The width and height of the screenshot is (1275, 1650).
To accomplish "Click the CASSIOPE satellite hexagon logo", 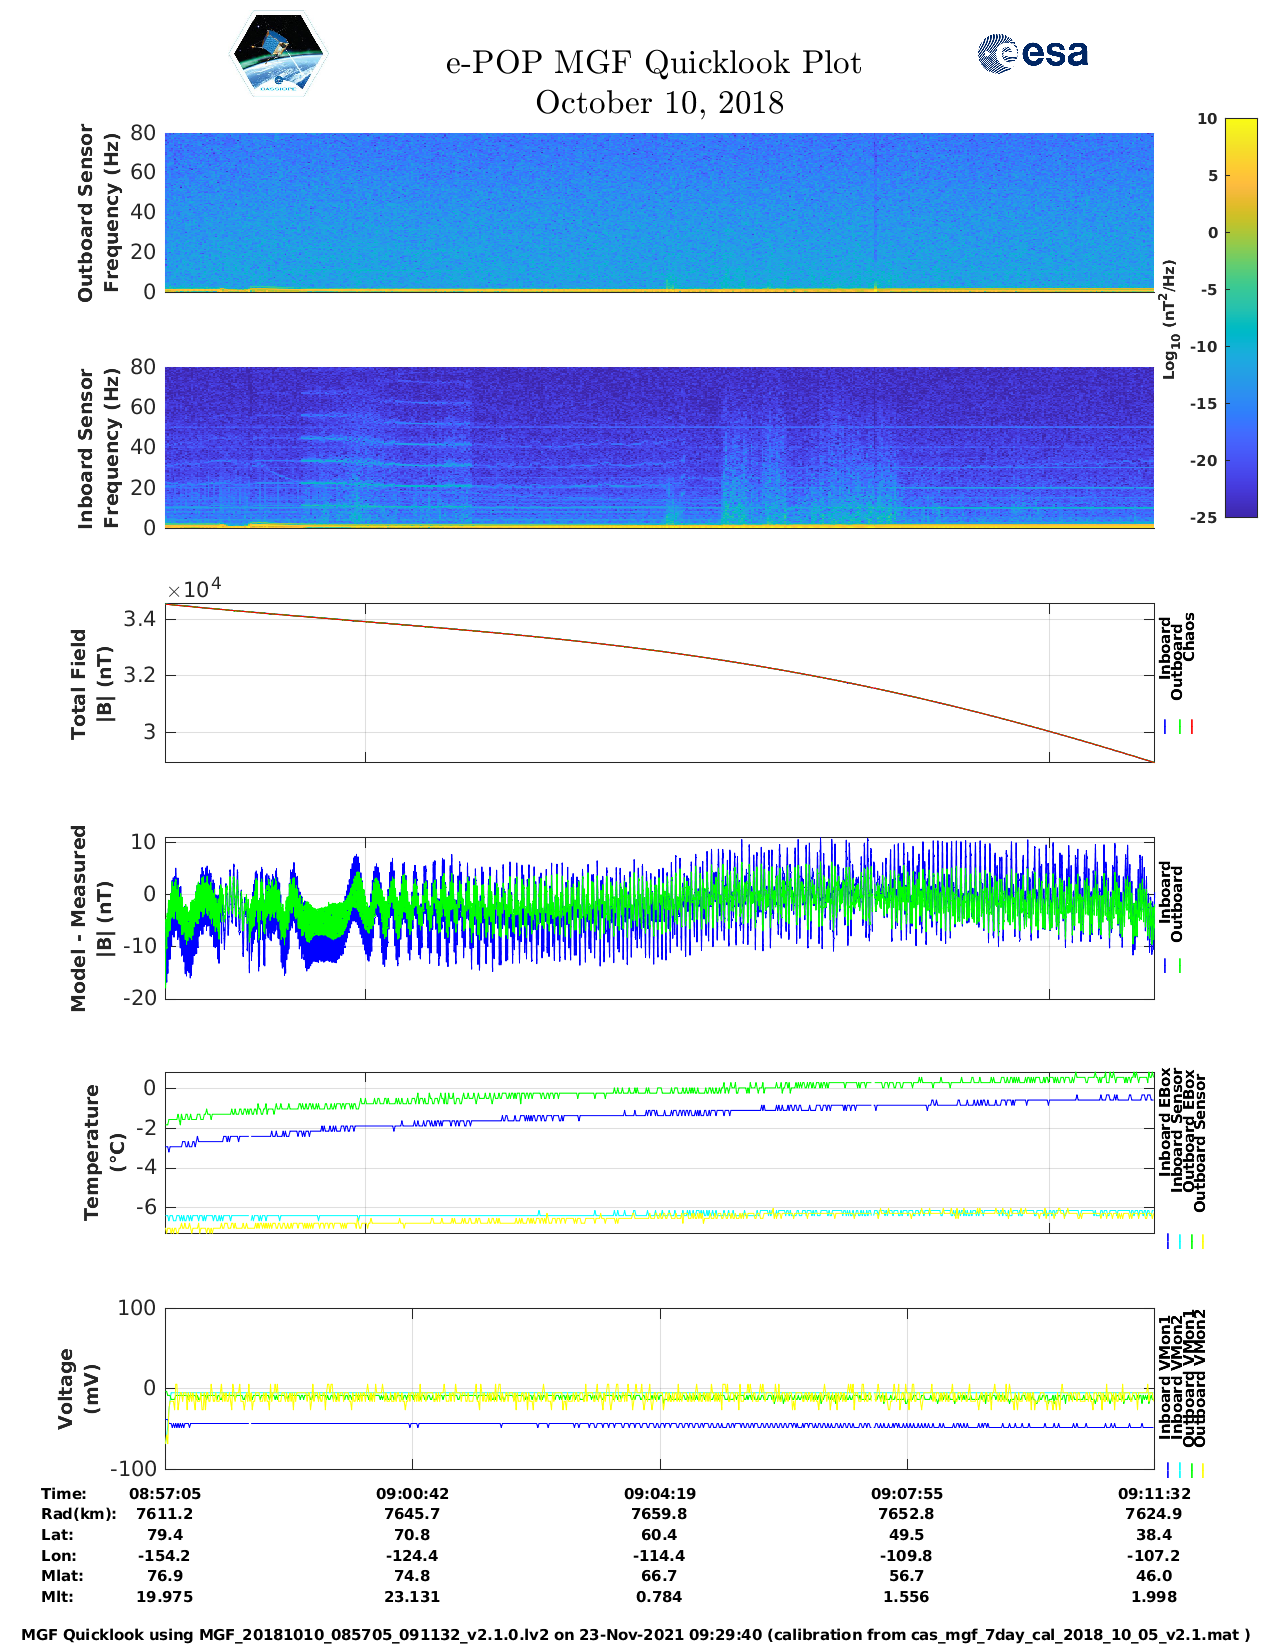I will (x=278, y=54).
